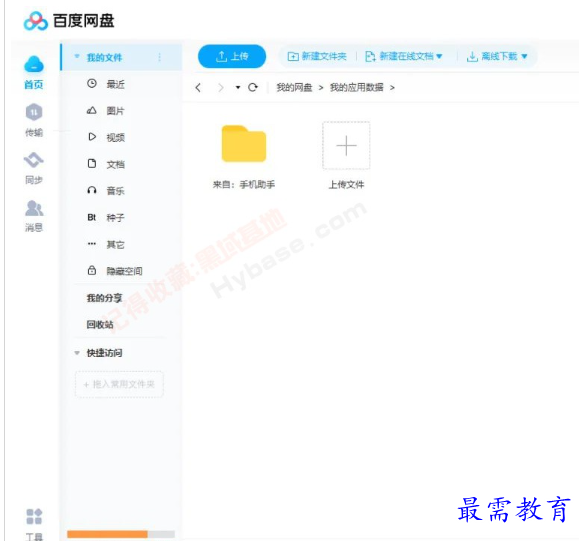The image size is (579, 541).
Task: Collapse the 我的文件 tree arrow
Action: pyautogui.click(x=77, y=57)
